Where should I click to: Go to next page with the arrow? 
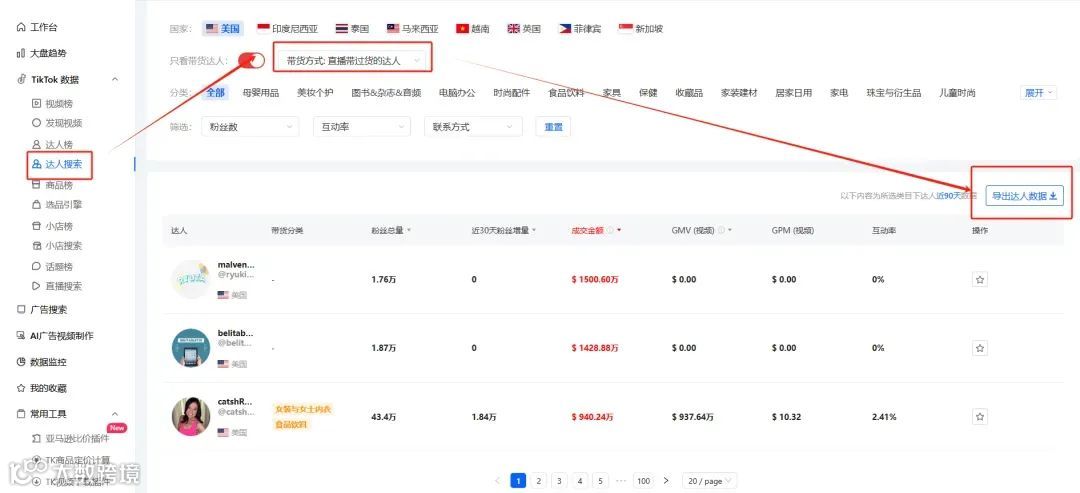[x=665, y=481]
